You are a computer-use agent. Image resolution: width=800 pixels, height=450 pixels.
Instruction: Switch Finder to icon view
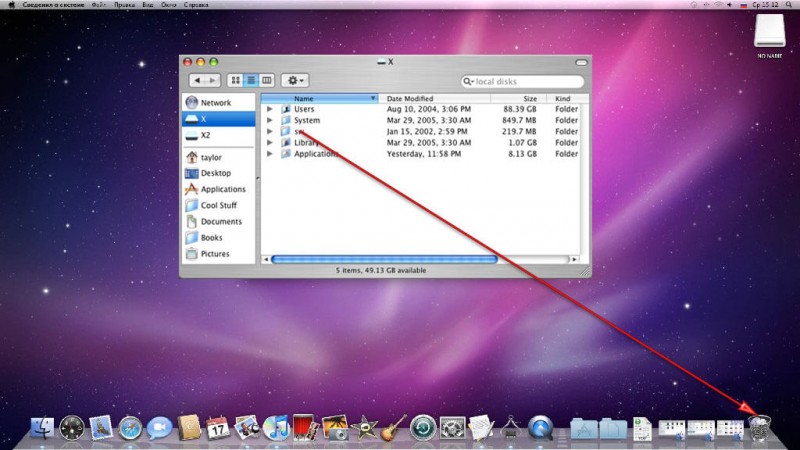(x=235, y=80)
